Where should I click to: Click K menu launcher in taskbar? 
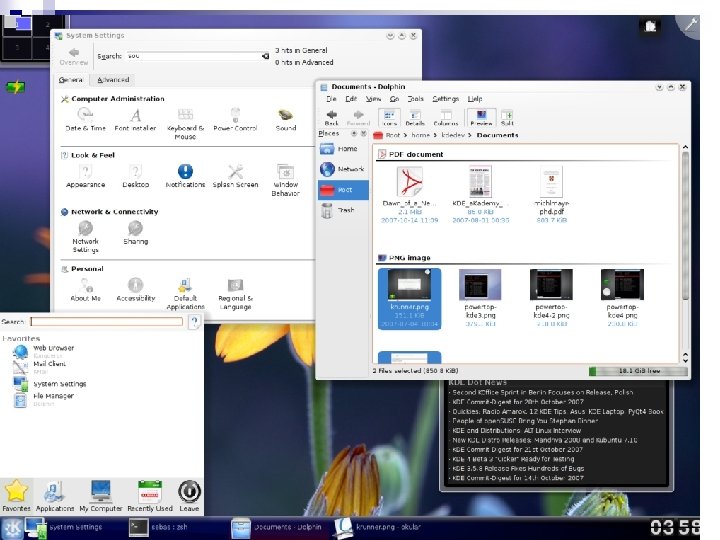11,529
